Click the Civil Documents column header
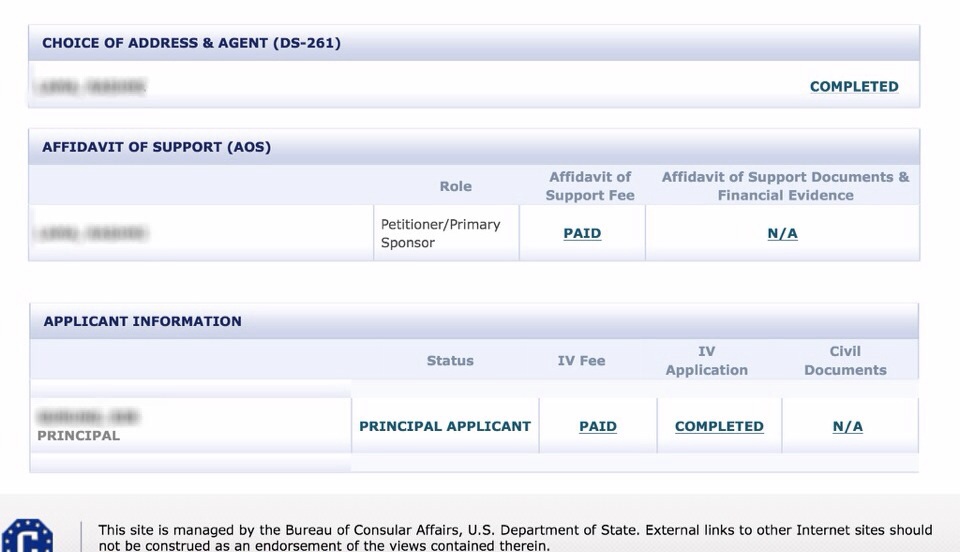The width and height of the screenshot is (960, 552). pos(845,360)
